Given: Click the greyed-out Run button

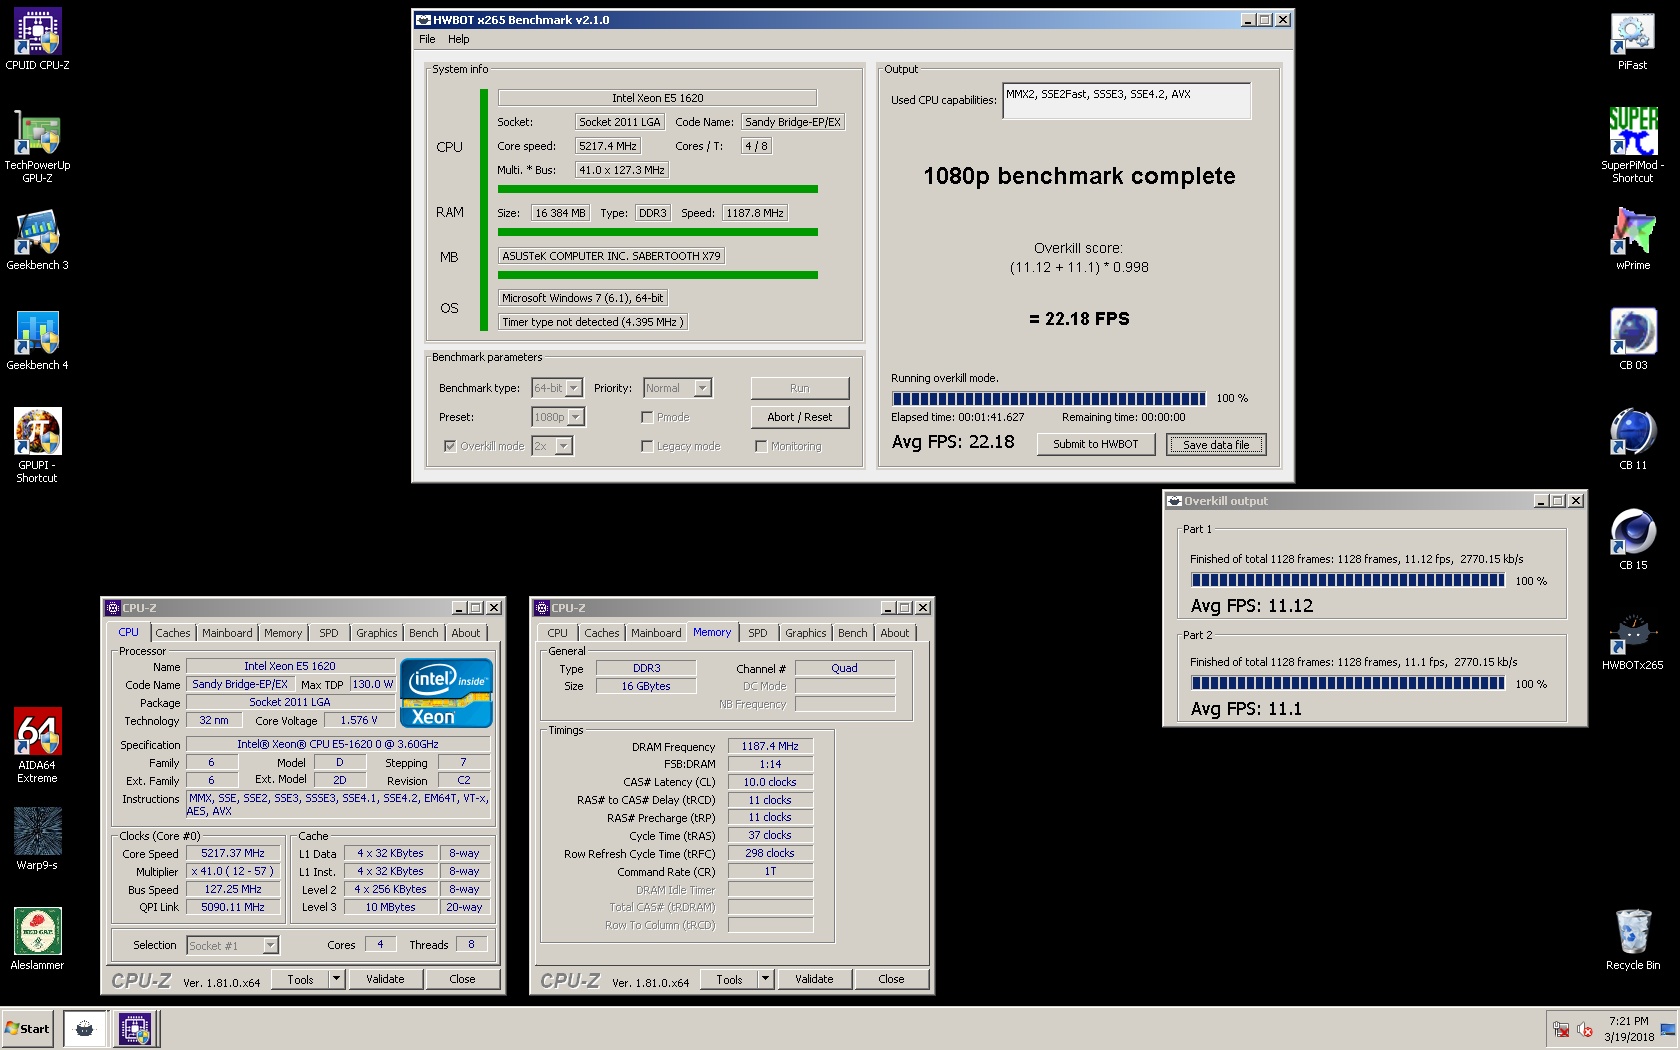Looking at the screenshot, I should pyautogui.click(x=800, y=388).
